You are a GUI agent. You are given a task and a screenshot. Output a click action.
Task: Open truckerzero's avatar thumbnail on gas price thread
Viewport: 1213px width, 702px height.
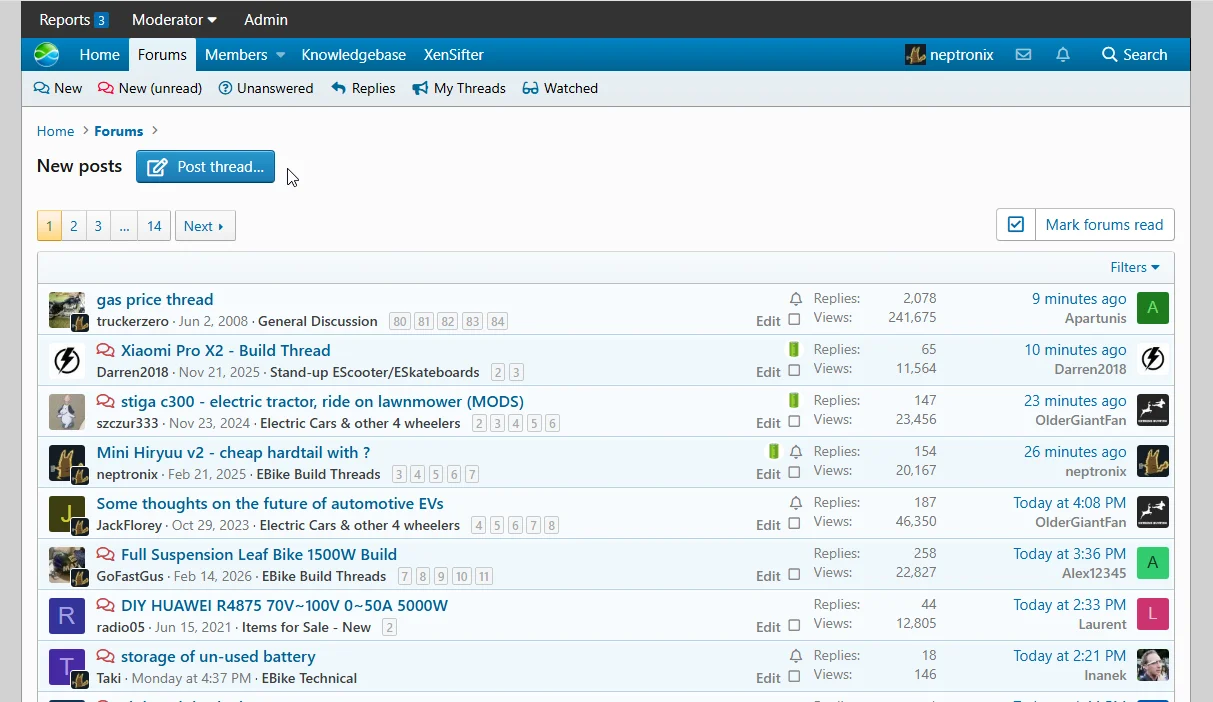pos(67,310)
